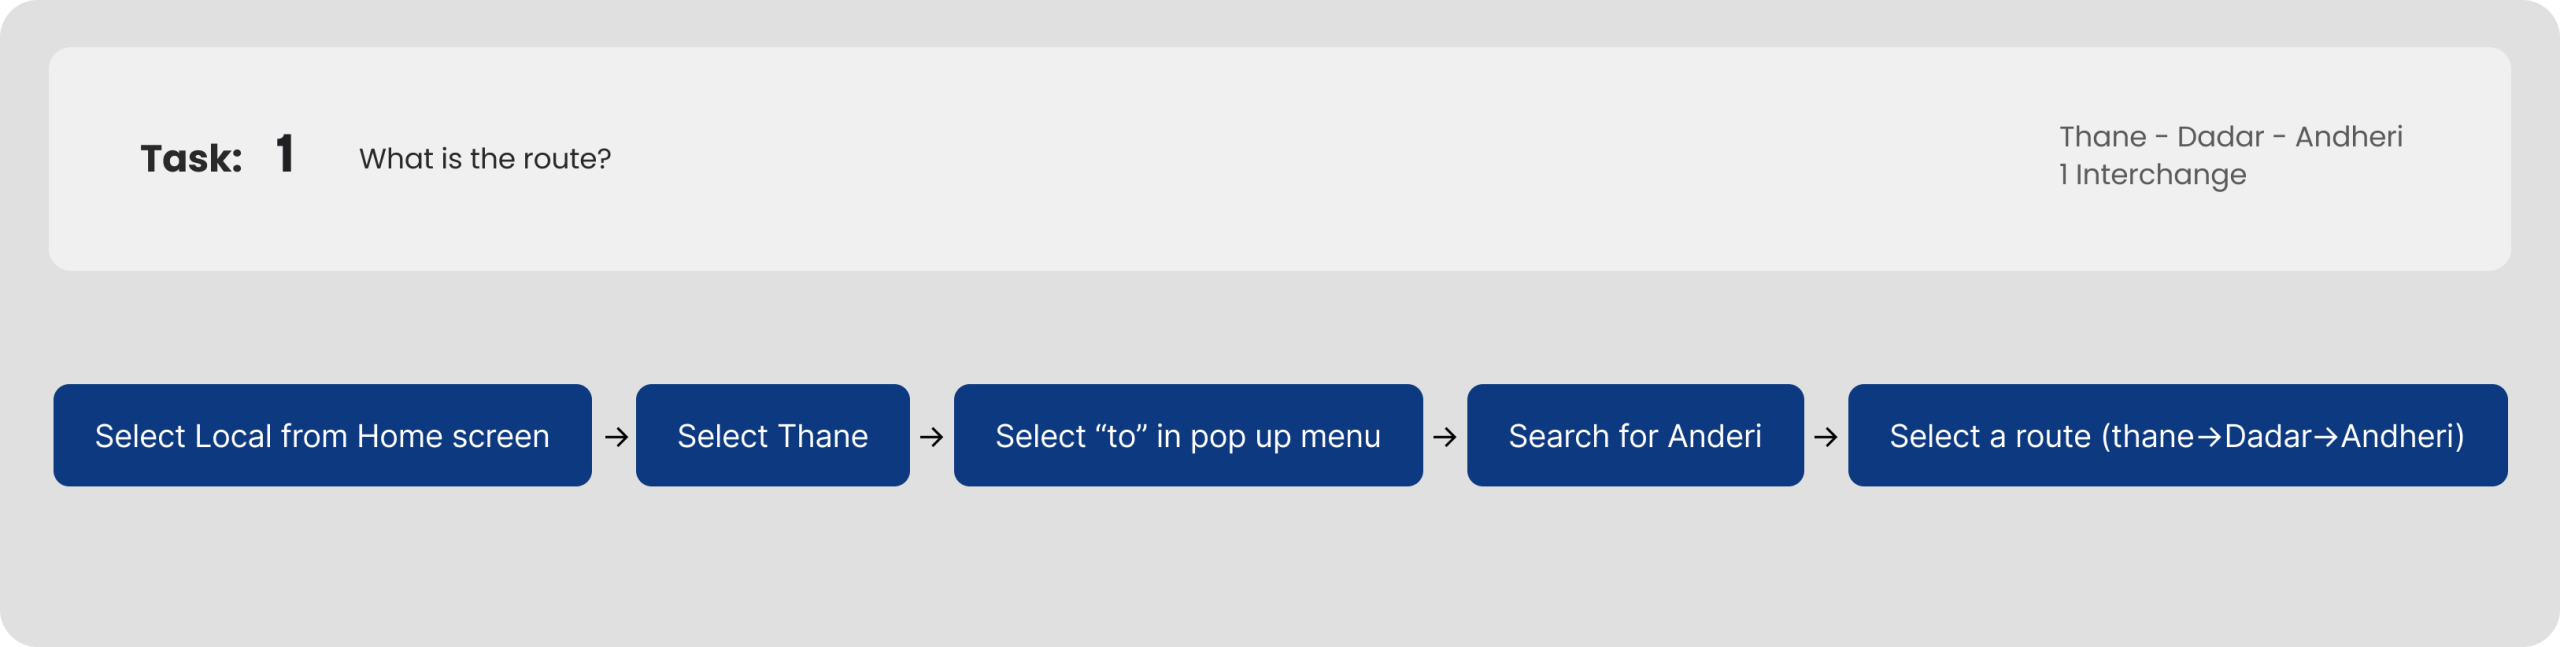
Task: Click empty middle area of the task card
Action: point(1300,158)
